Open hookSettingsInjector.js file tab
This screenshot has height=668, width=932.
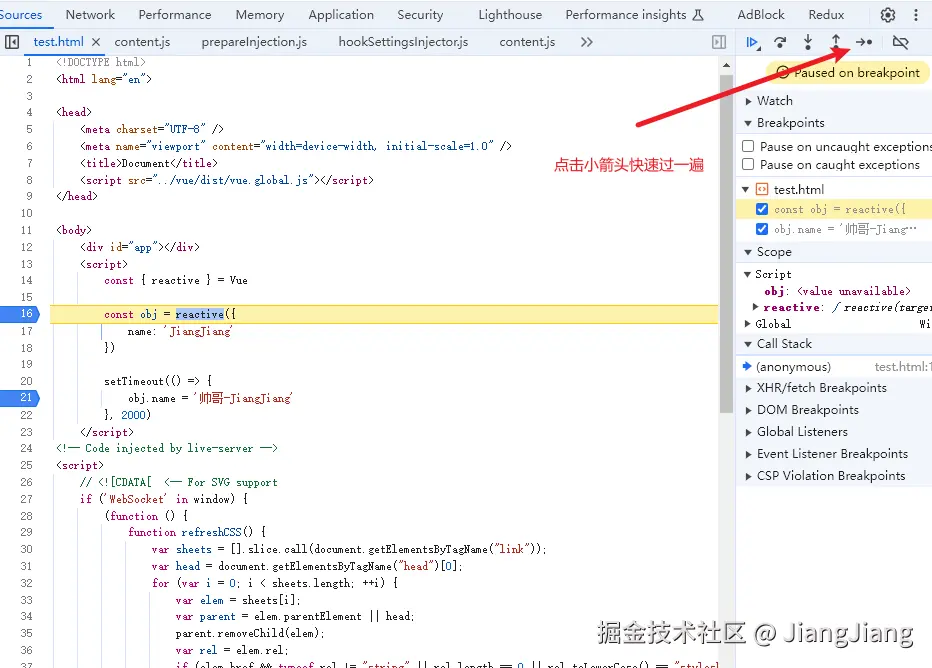click(x=403, y=42)
